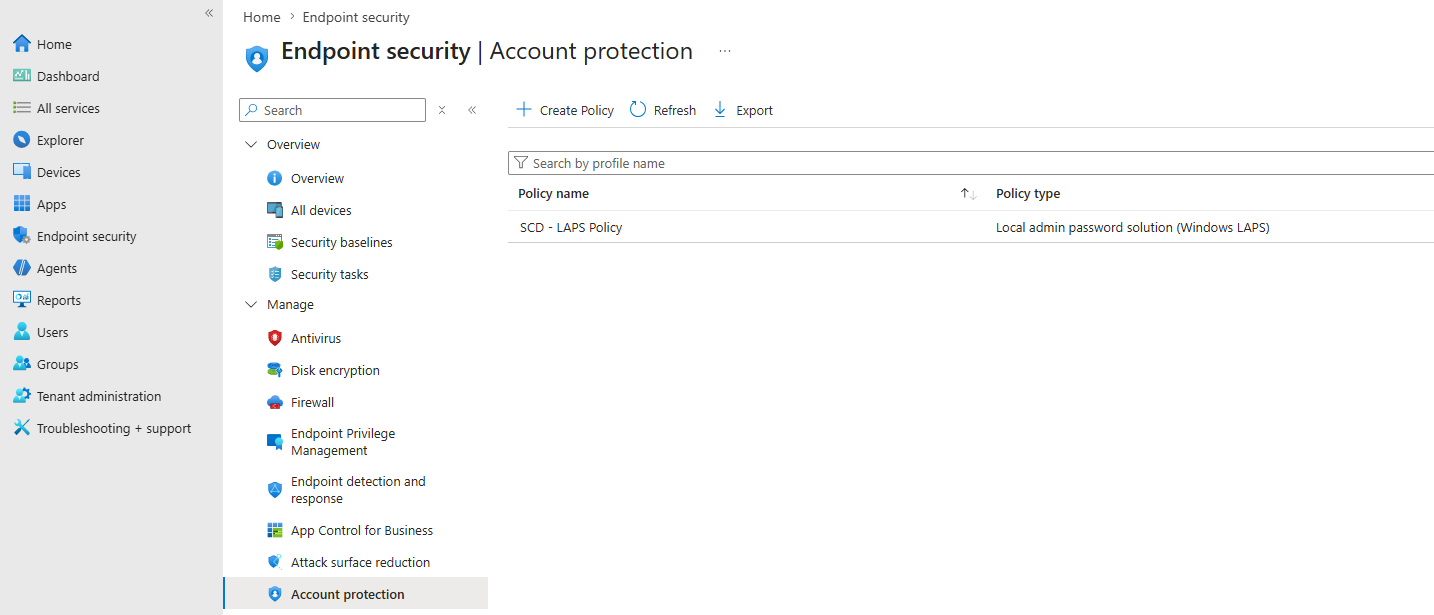Collapse the Overview section chevron
1434x615 pixels.
click(x=251, y=145)
